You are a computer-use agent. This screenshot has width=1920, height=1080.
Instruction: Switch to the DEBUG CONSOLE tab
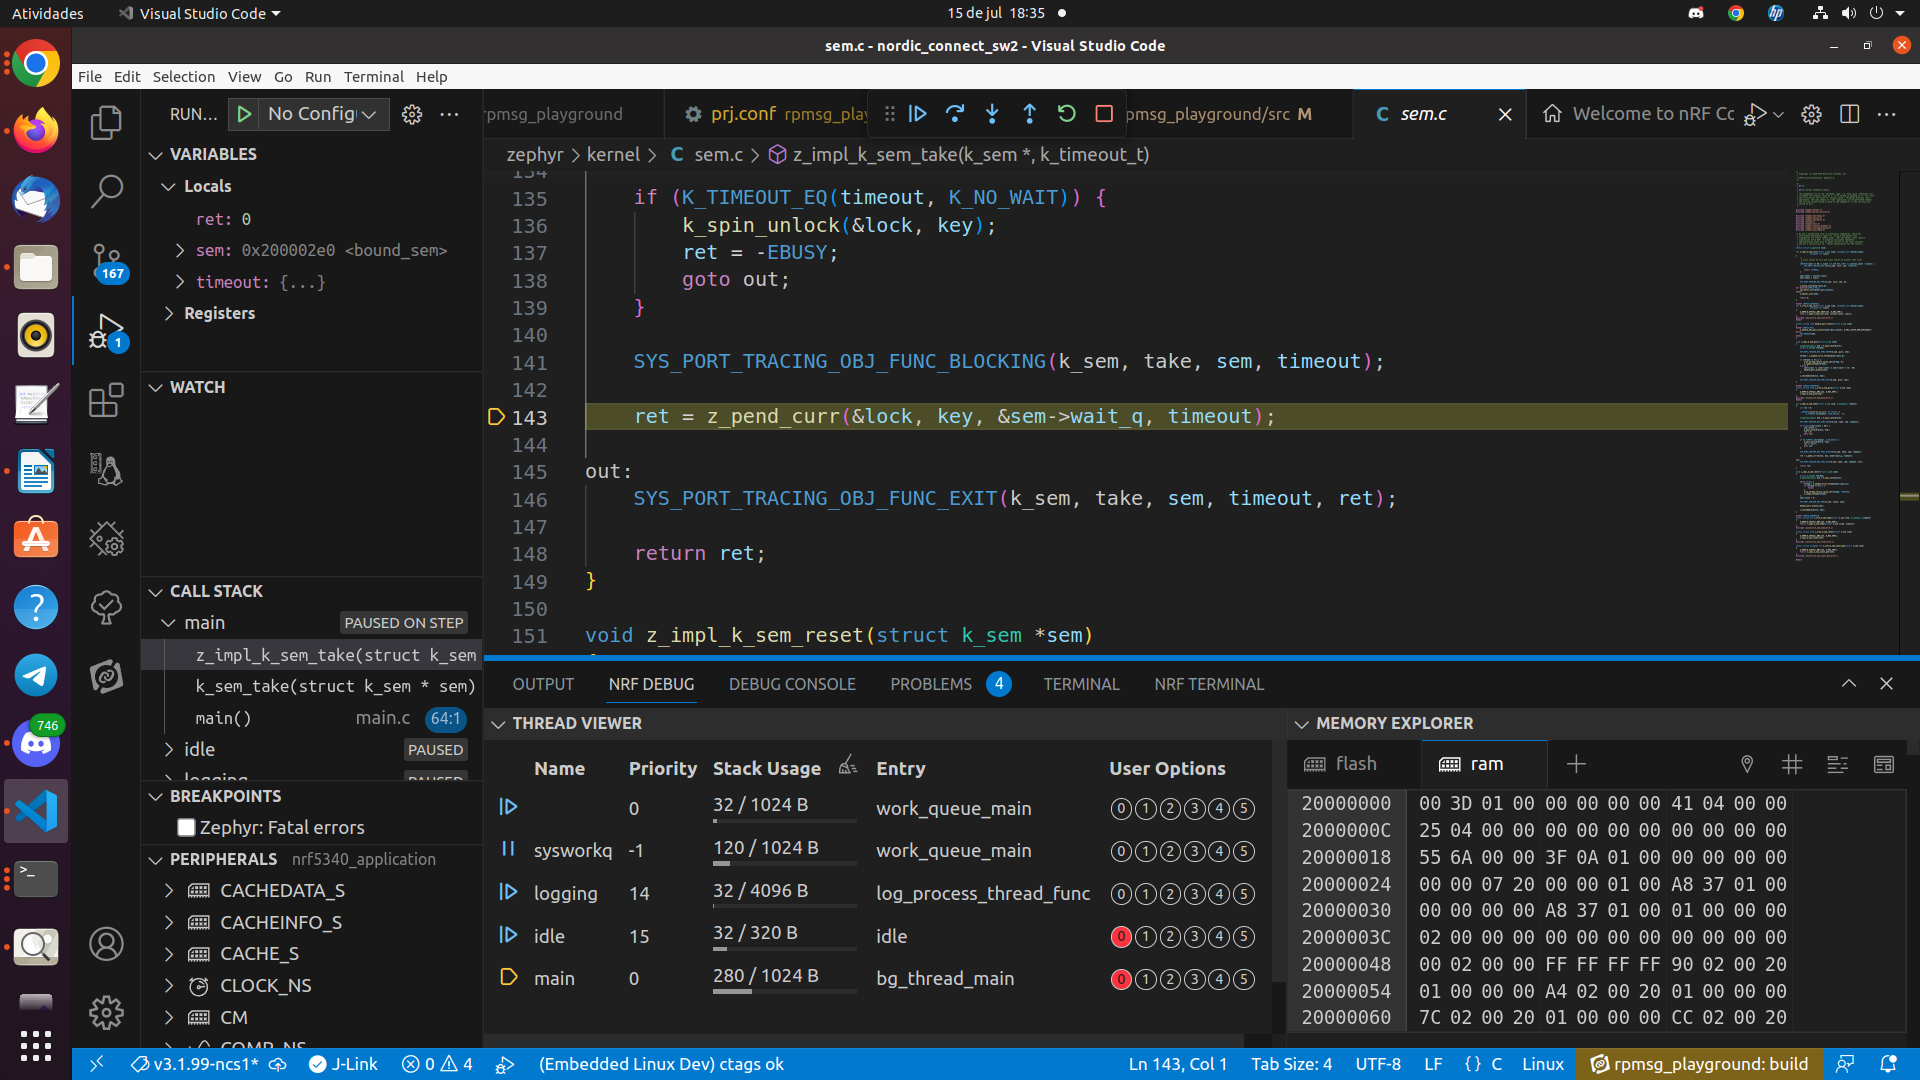tap(792, 684)
